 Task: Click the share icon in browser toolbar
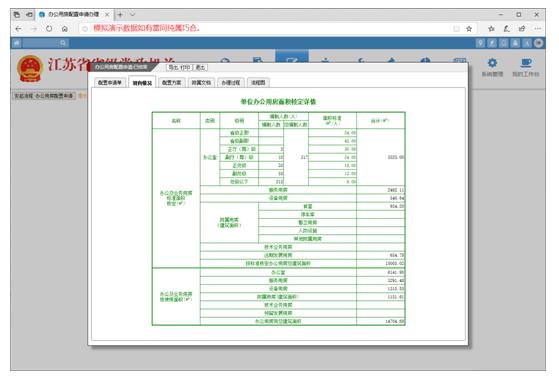(522, 29)
